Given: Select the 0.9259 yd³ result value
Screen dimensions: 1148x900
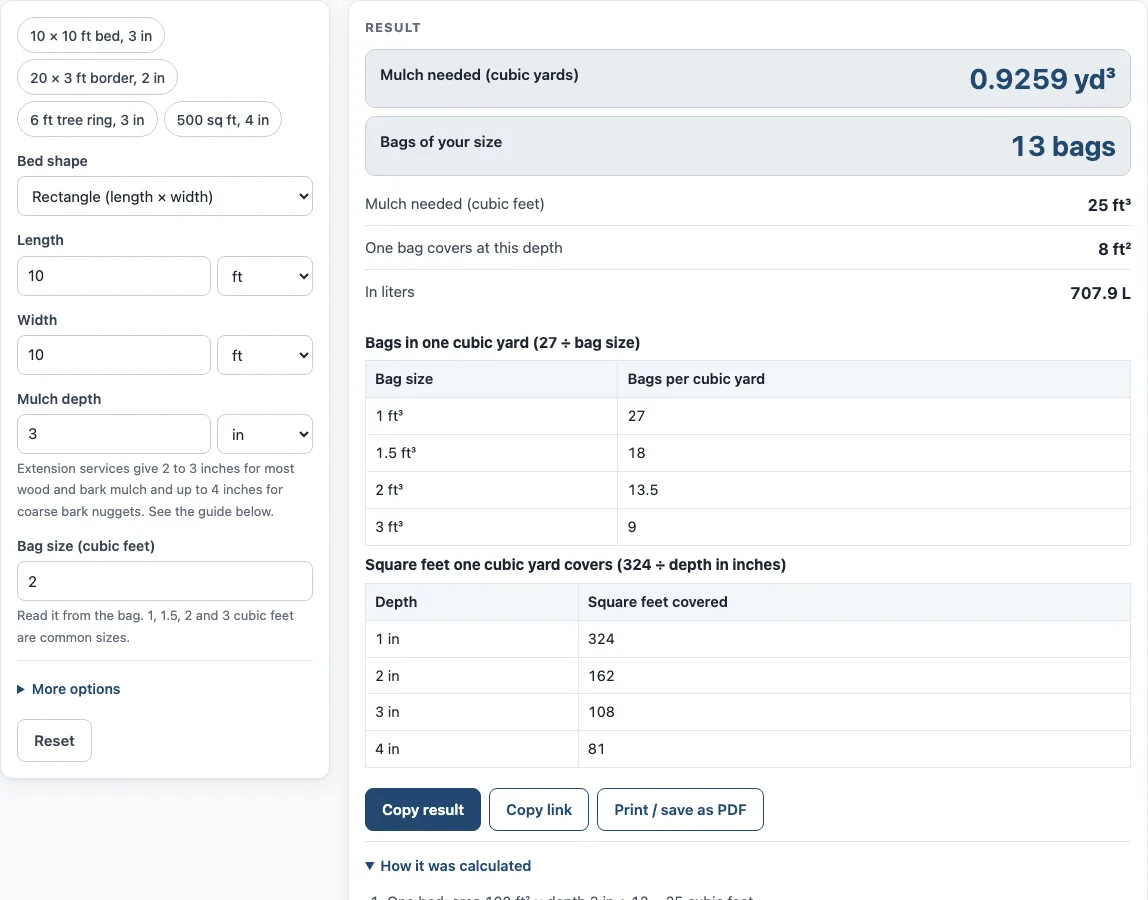Looking at the screenshot, I should tap(1042, 78).
